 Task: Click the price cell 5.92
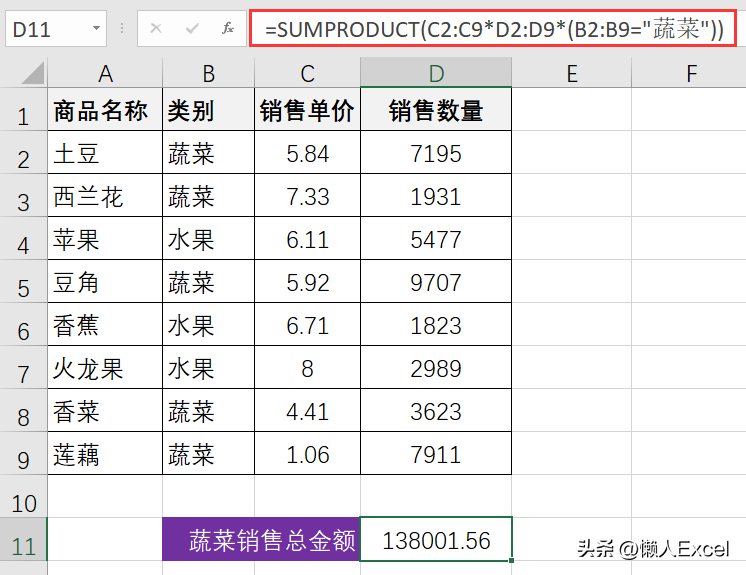pos(307,282)
